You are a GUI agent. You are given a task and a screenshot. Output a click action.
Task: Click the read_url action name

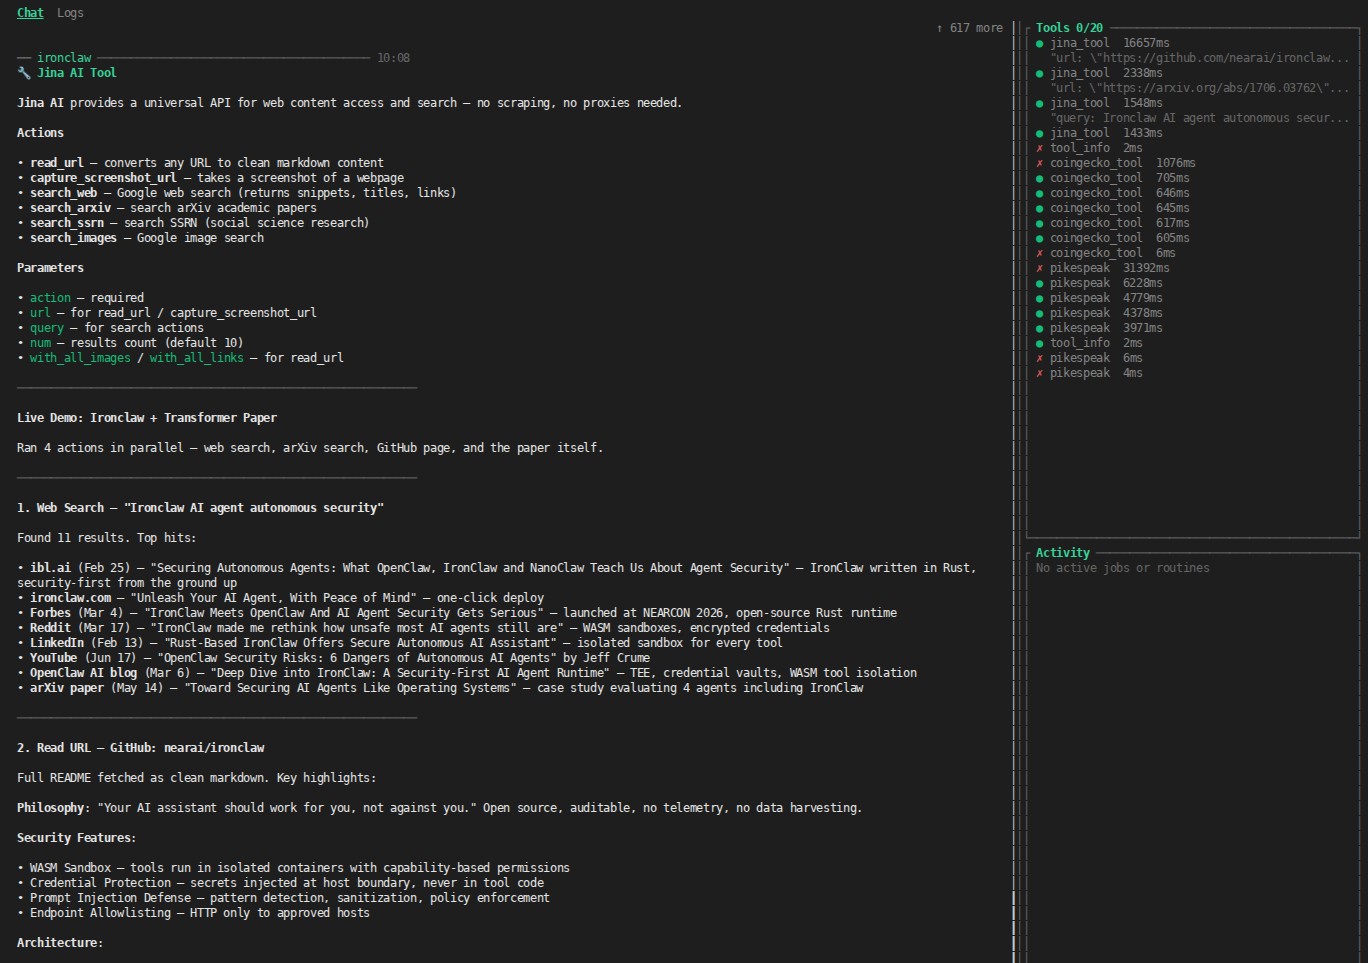click(x=57, y=163)
